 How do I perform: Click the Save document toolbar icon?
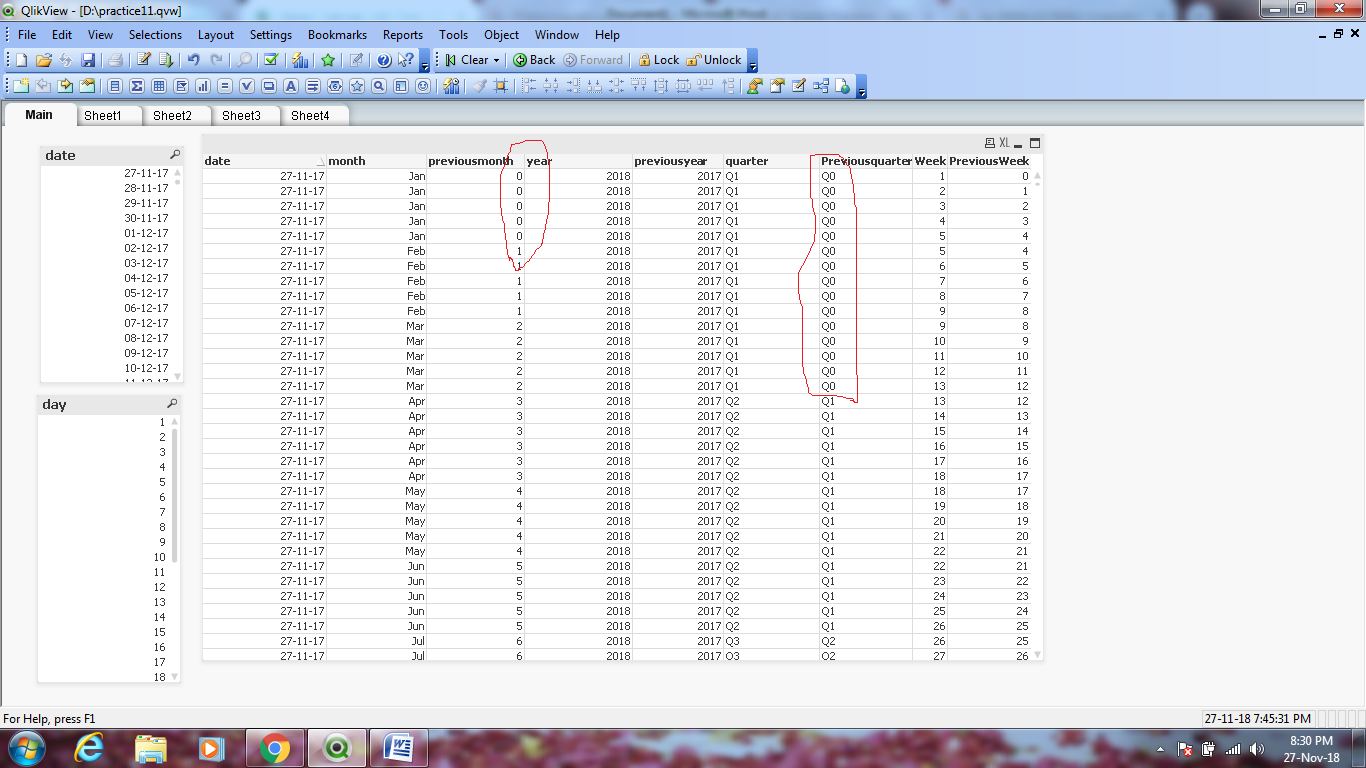pos(88,60)
